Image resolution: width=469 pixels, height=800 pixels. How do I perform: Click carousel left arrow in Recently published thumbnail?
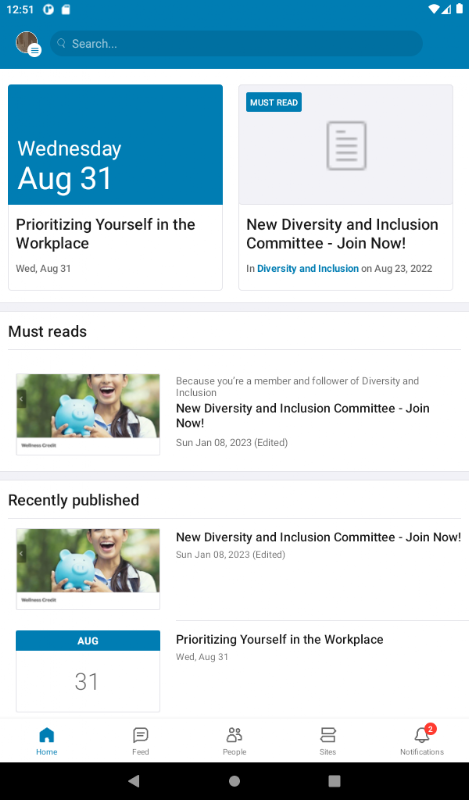(21, 553)
